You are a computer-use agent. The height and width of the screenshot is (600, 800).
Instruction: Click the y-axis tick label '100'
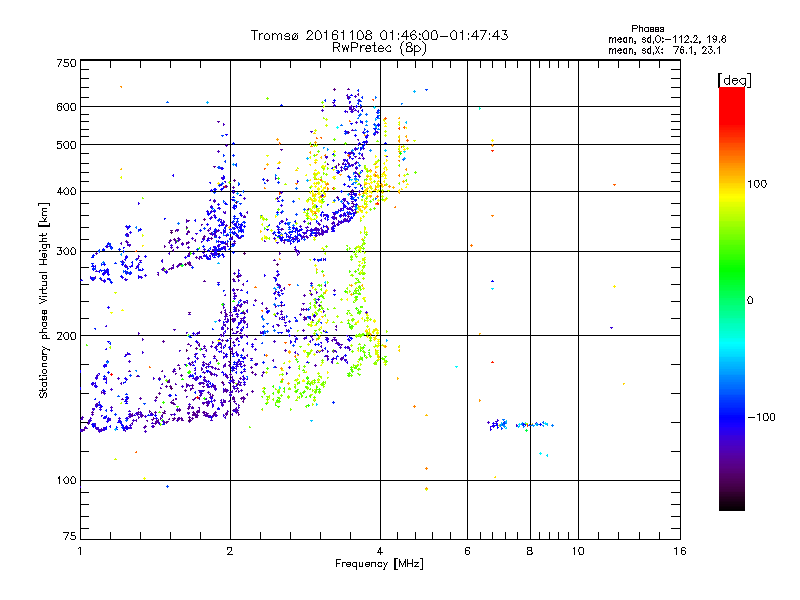tap(66, 481)
